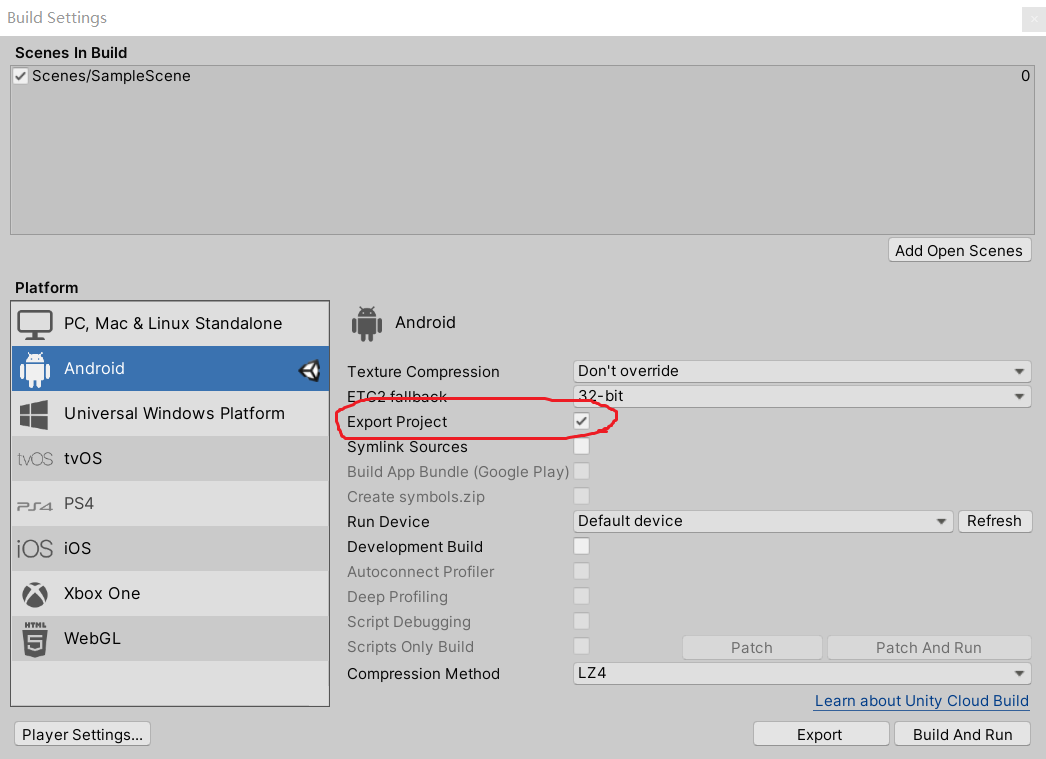Image resolution: width=1046 pixels, height=759 pixels.
Task: Open Player Settings
Action: click(82, 734)
